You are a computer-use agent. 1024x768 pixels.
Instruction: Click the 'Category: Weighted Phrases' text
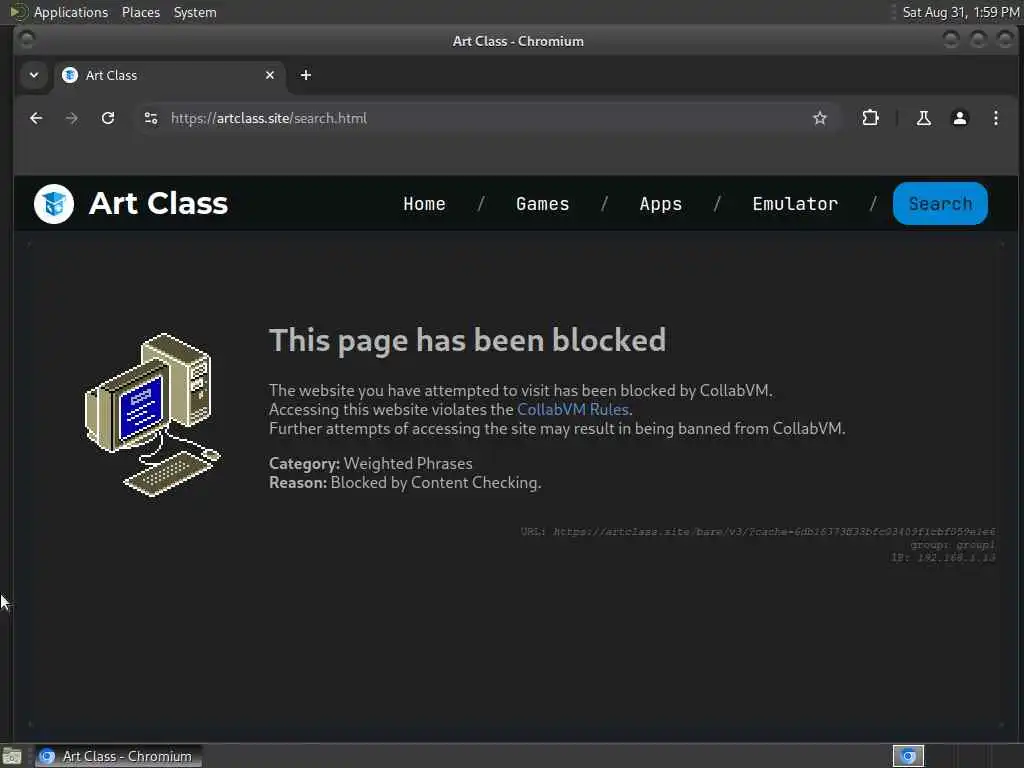tap(371, 464)
